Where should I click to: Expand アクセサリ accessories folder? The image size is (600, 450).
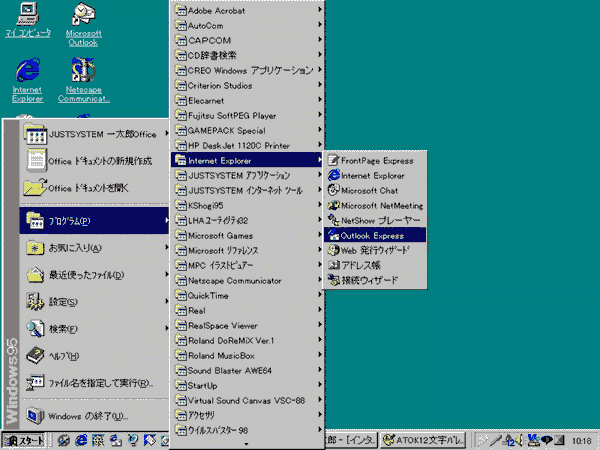247,415
